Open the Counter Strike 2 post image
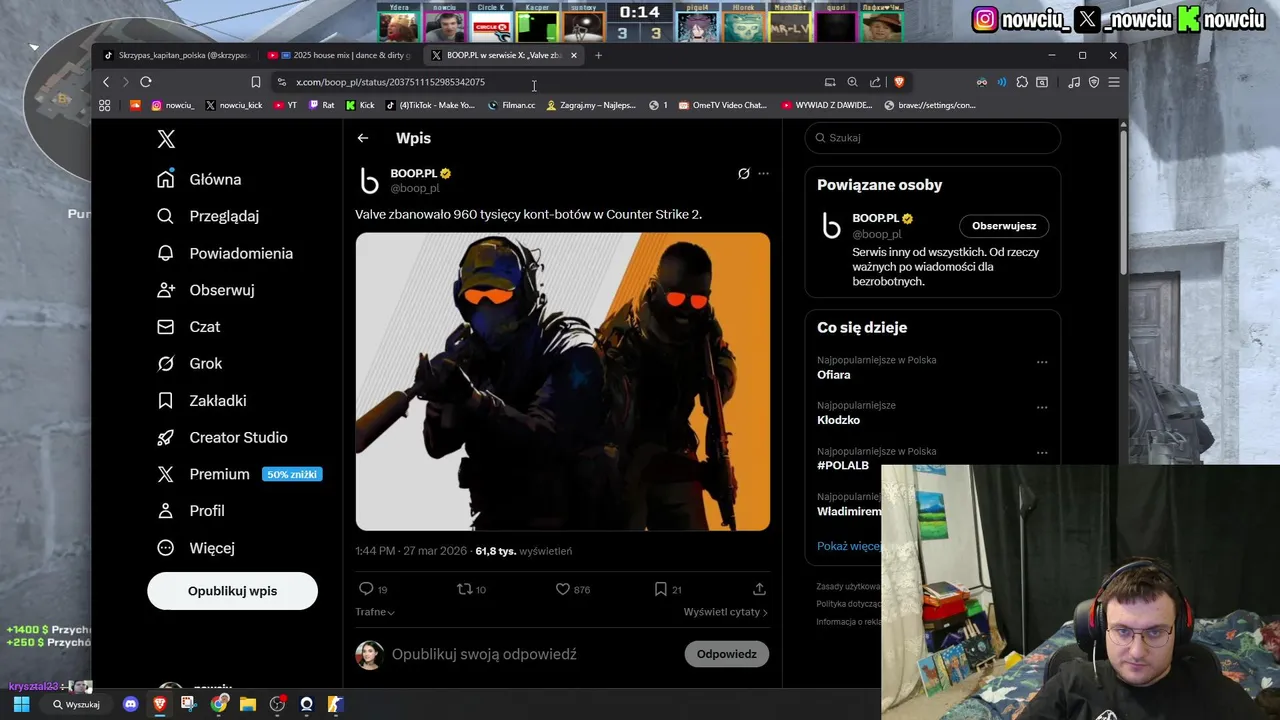 tap(563, 381)
